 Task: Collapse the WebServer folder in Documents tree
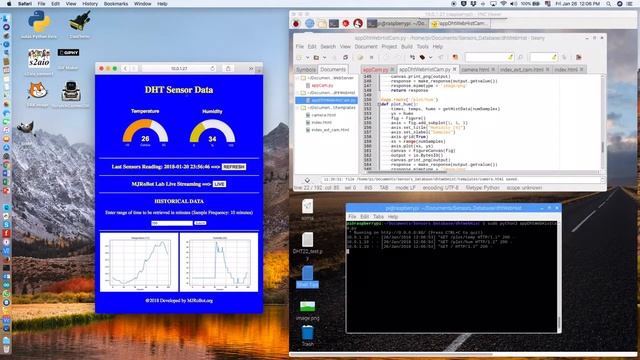point(298,78)
